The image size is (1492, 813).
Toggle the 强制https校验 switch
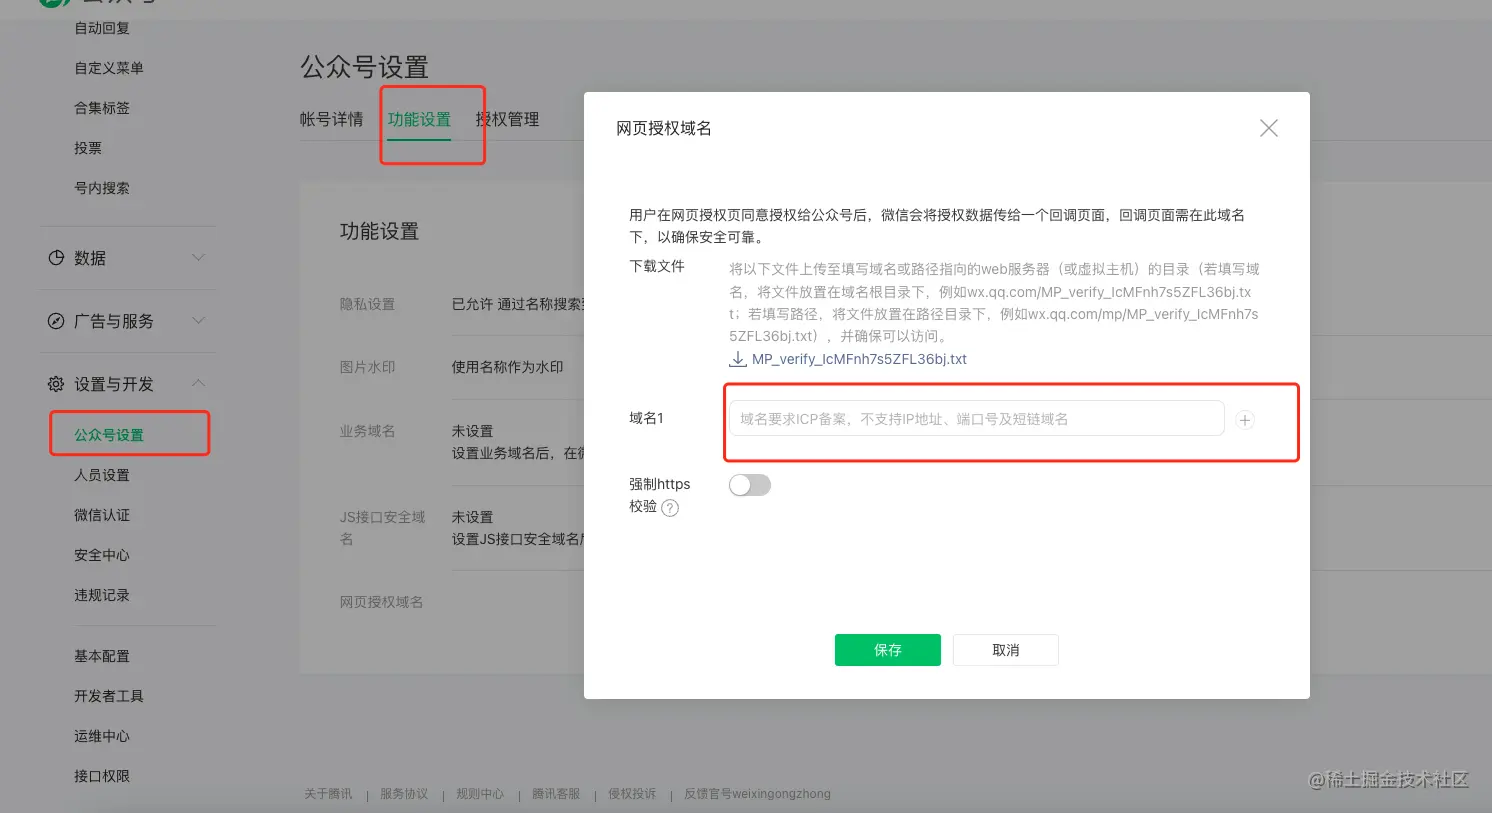pos(750,485)
